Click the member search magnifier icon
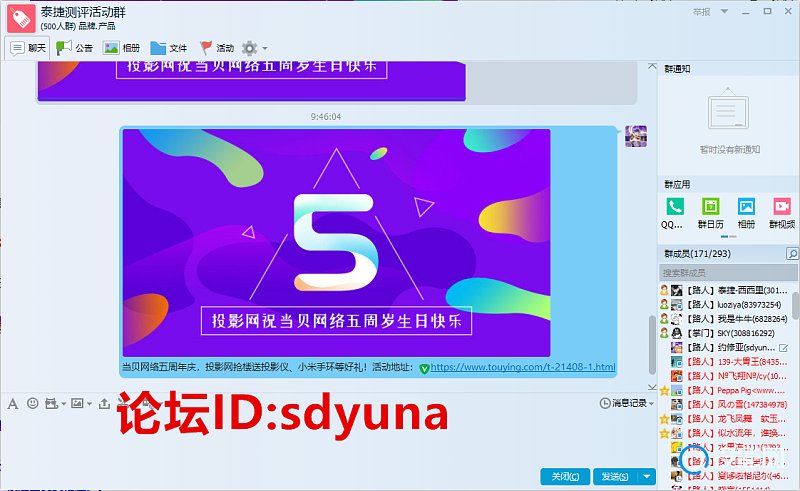The width and height of the screenshot is (800, 491). coord(792,253)
